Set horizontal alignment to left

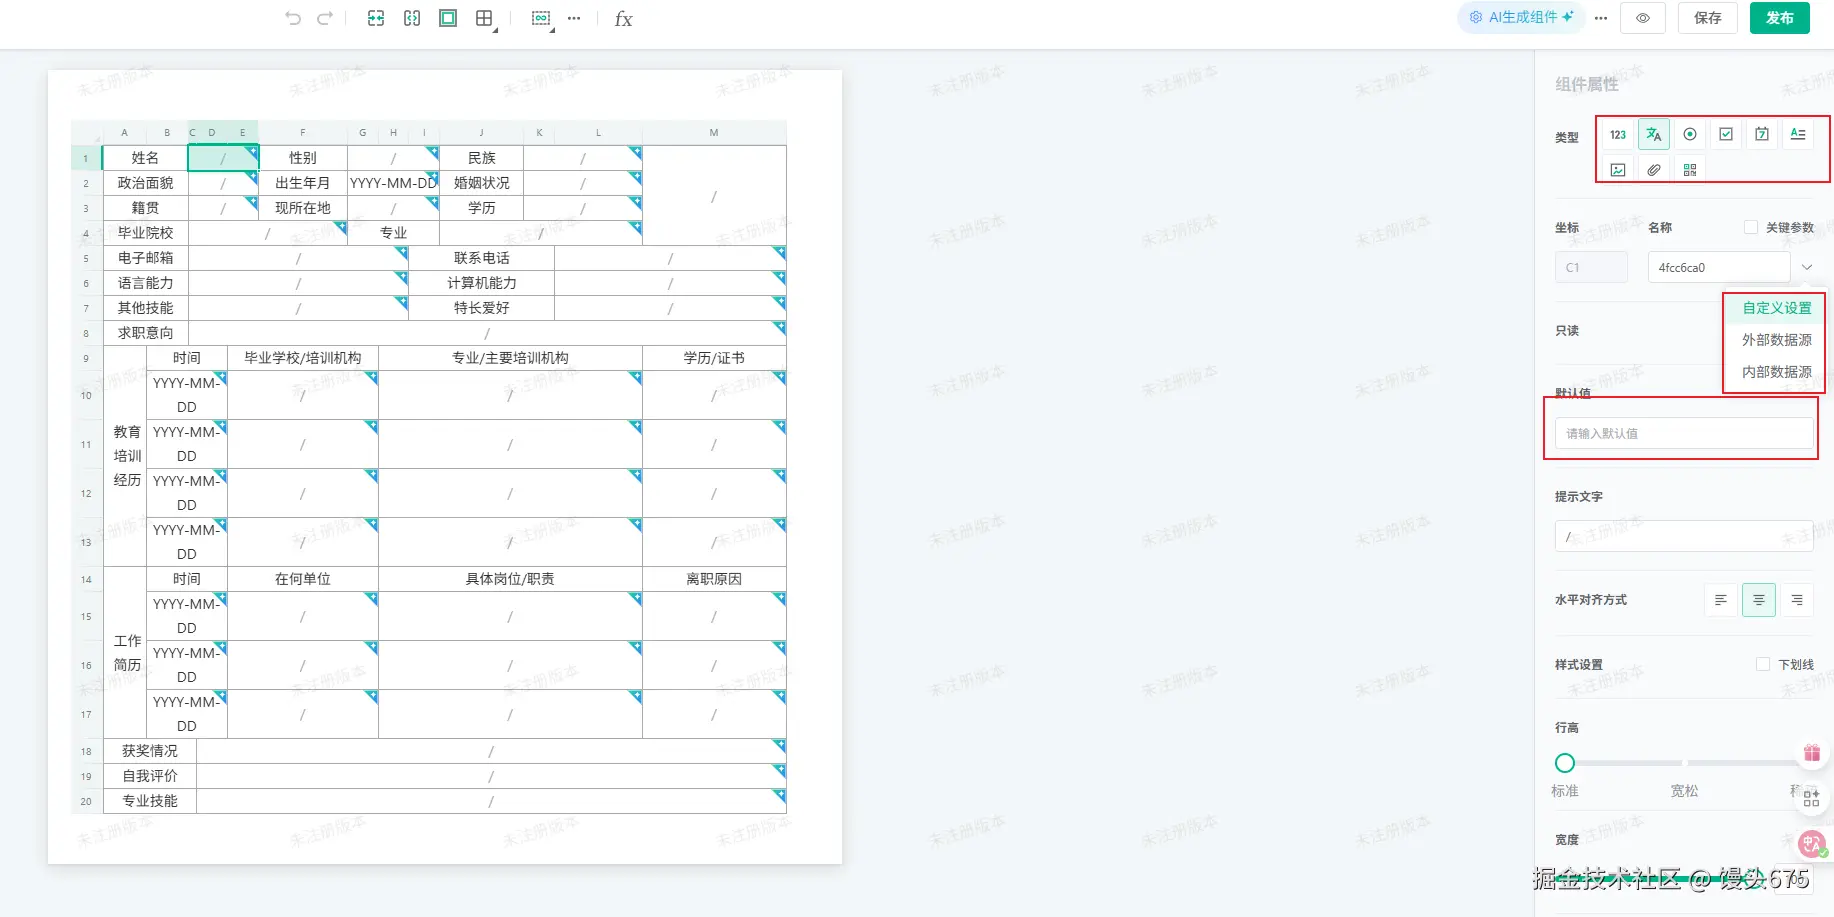pos(1721,600)
